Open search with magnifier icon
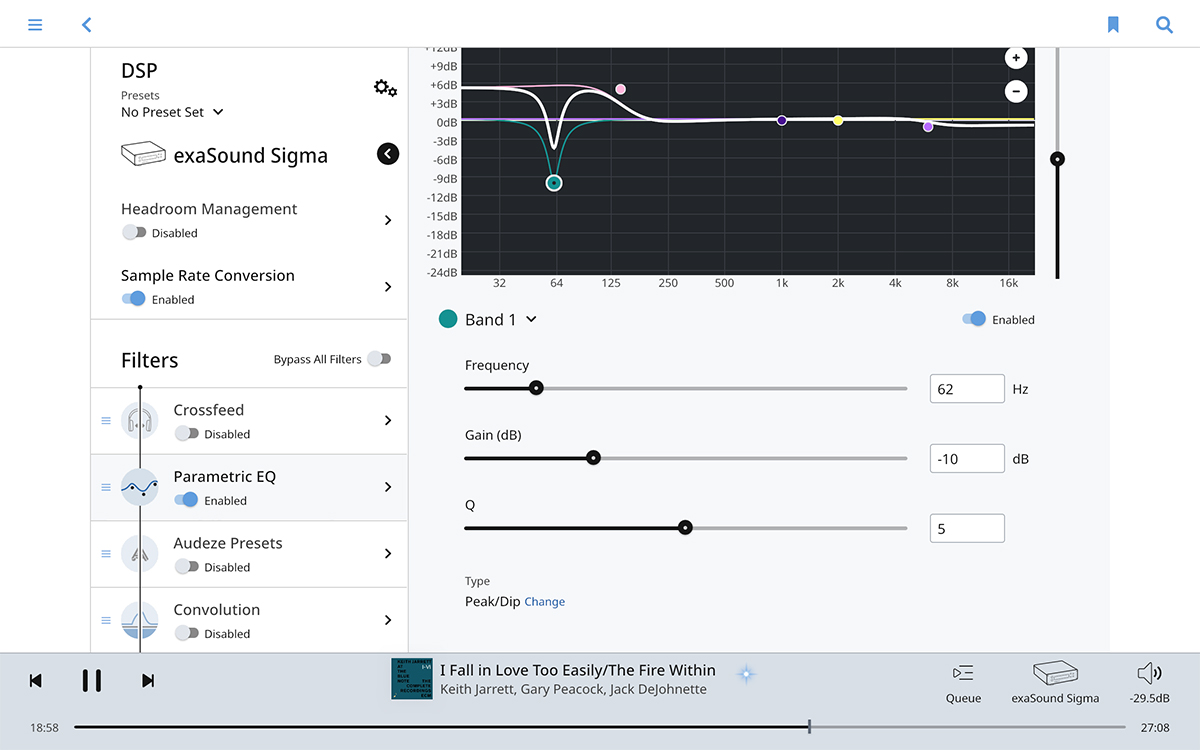The image size is (1200, 750). click(x=1164, y=25)
